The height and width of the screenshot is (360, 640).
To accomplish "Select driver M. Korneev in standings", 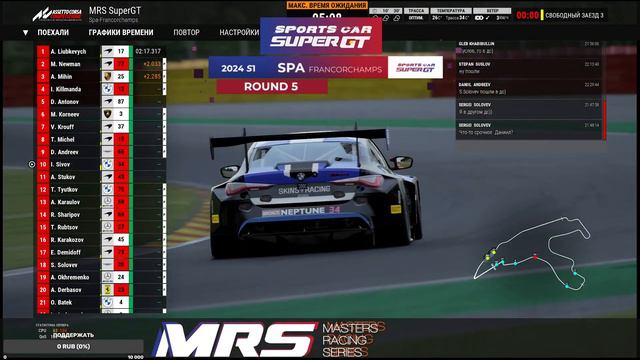I will [x=65, y=114].
